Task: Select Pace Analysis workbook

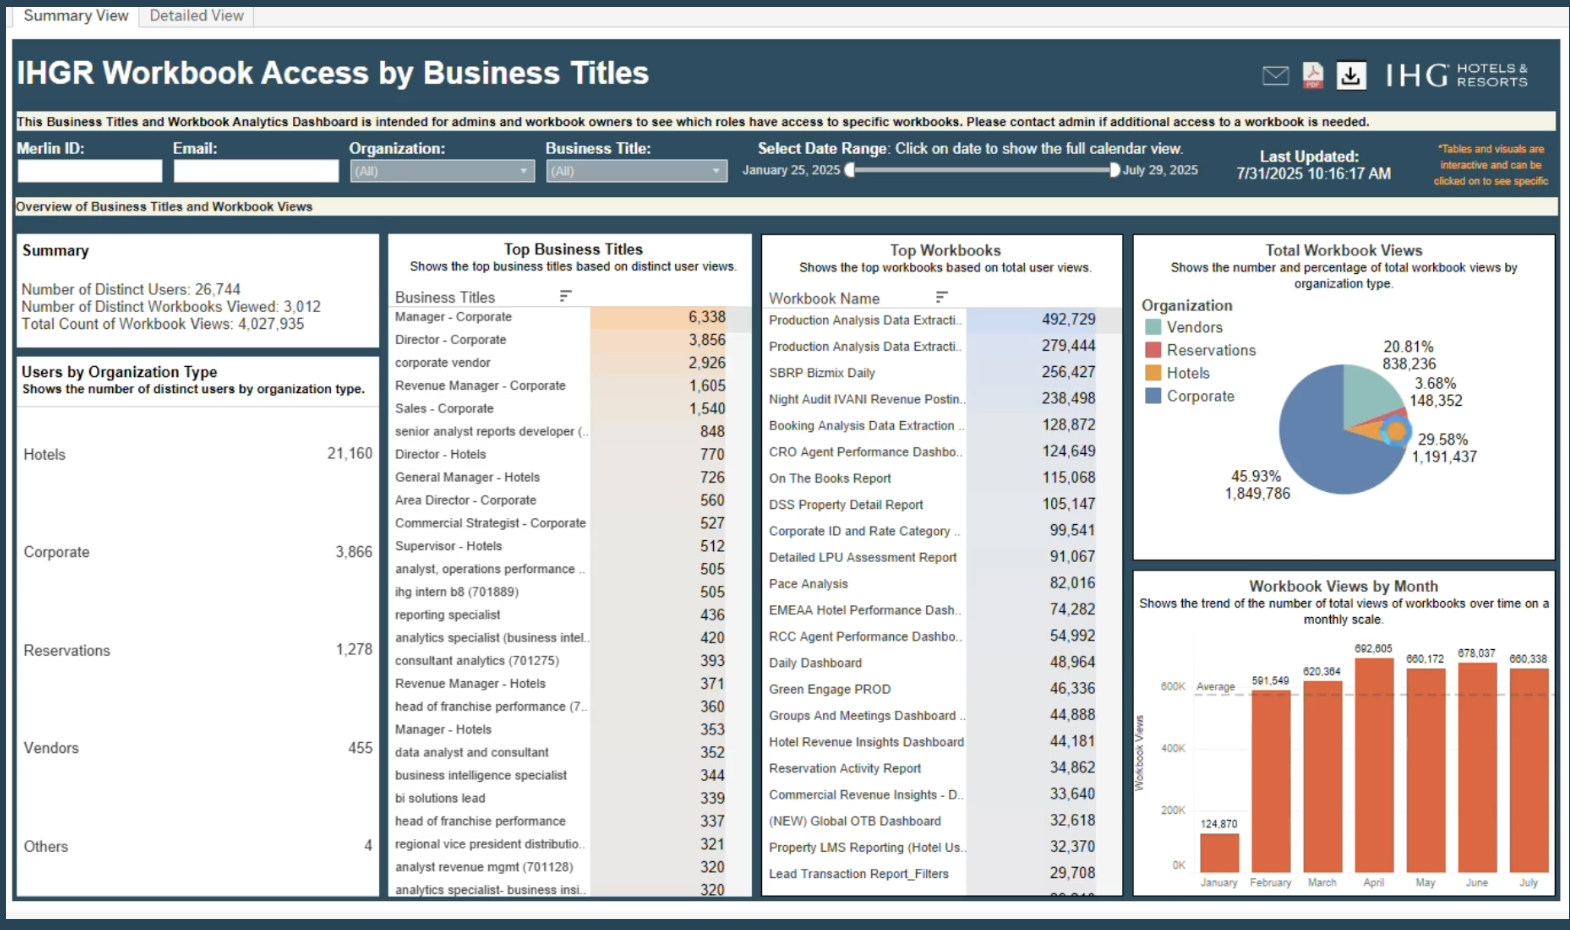Action: [x=808, y=584]
